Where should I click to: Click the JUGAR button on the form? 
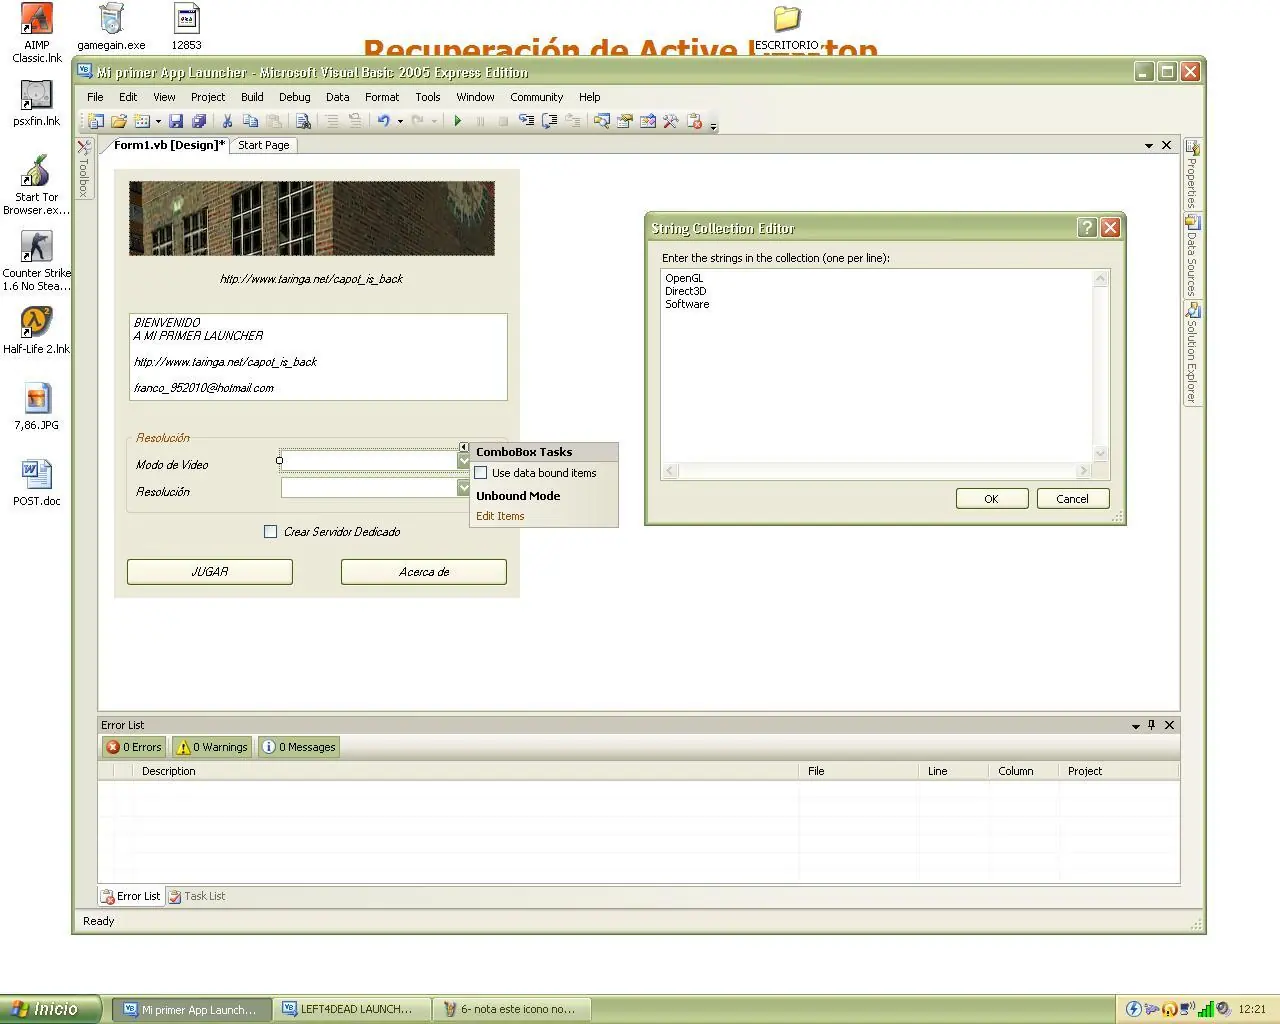210,572
